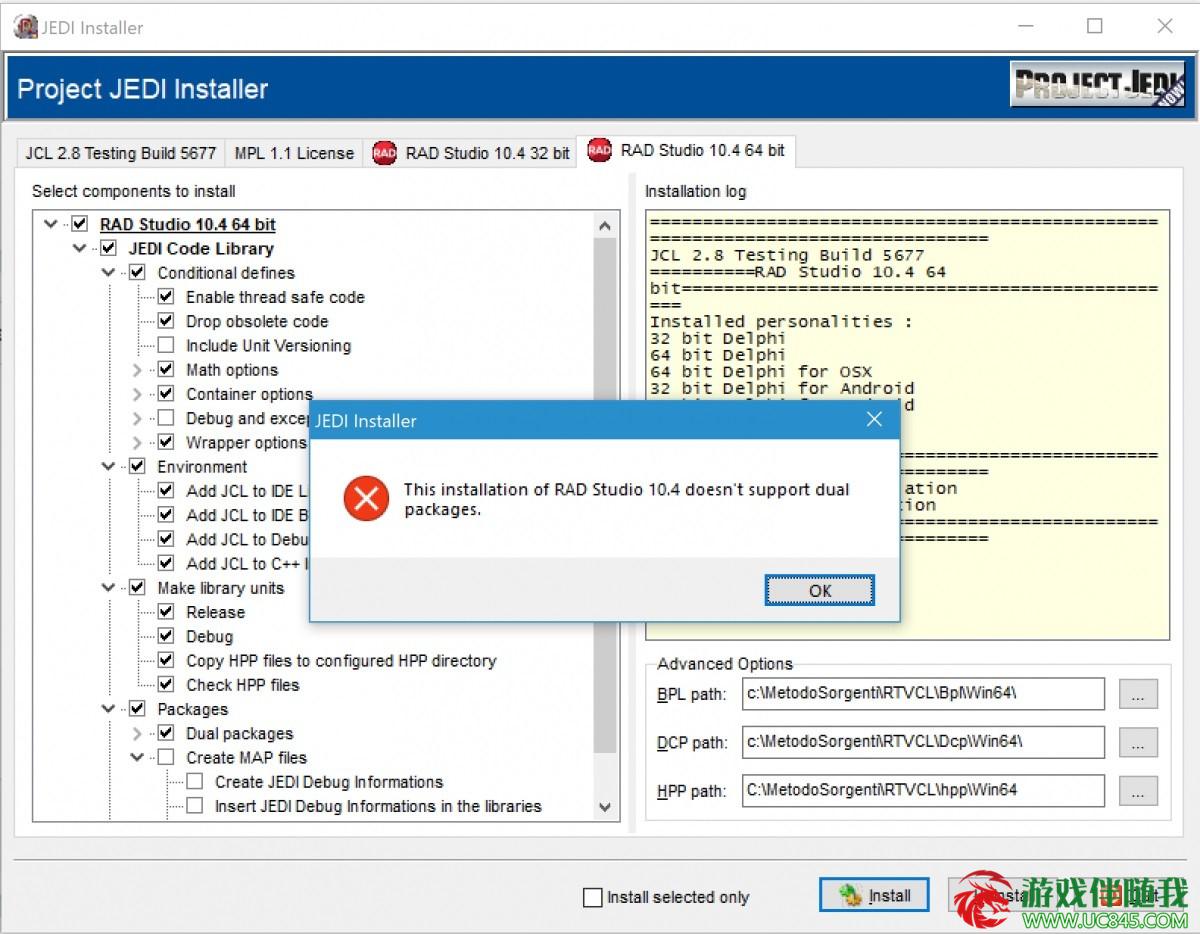Toggle the Environment checkbox
The height and width of the screenshot is (934, 1200).
click(x=138, y=466)
